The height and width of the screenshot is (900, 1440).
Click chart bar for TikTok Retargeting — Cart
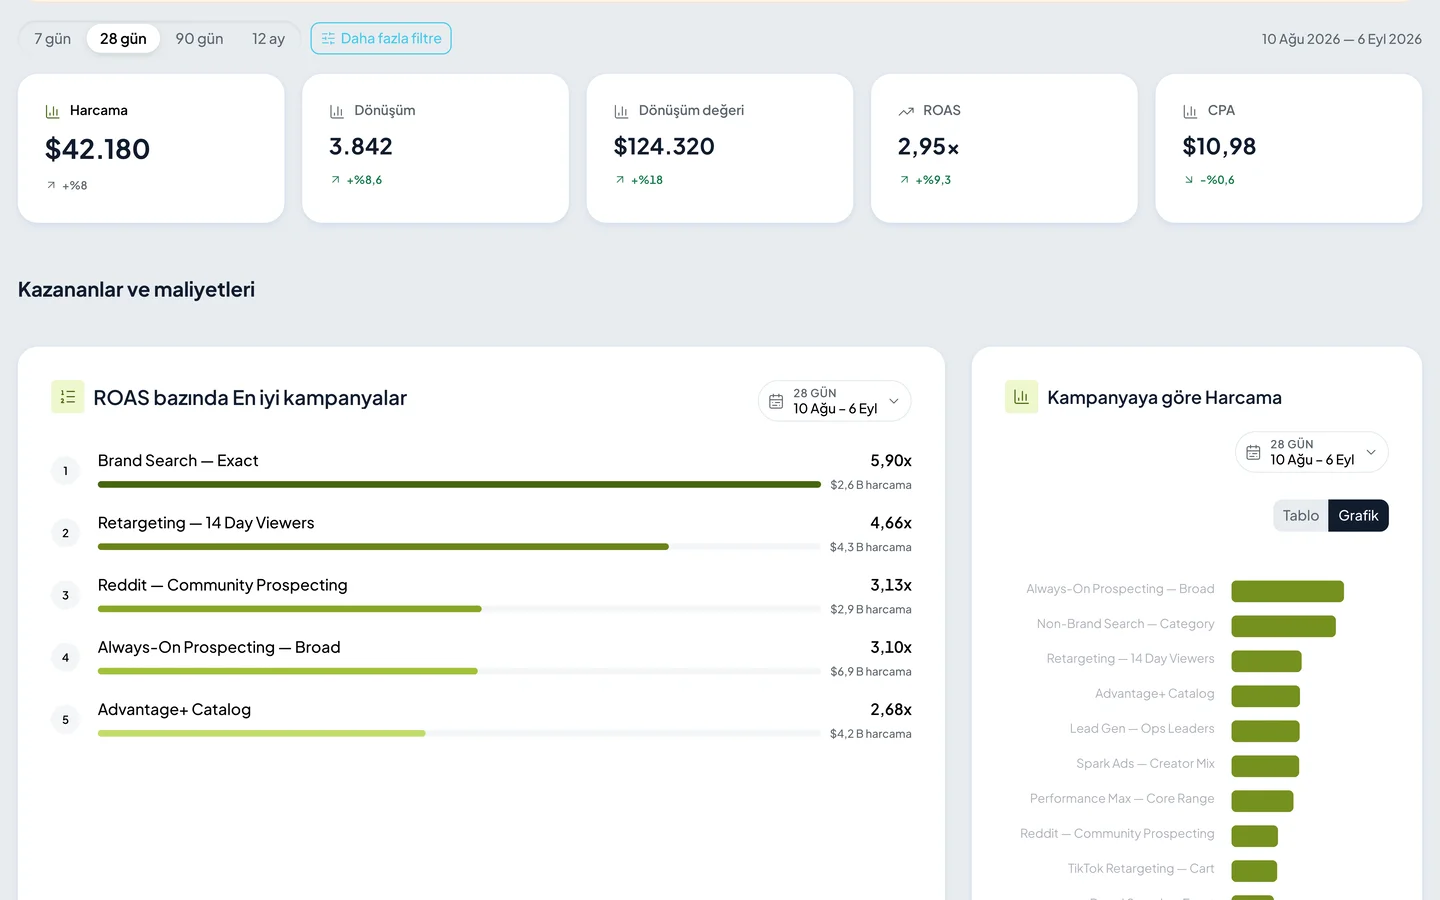pos(1254,871)
